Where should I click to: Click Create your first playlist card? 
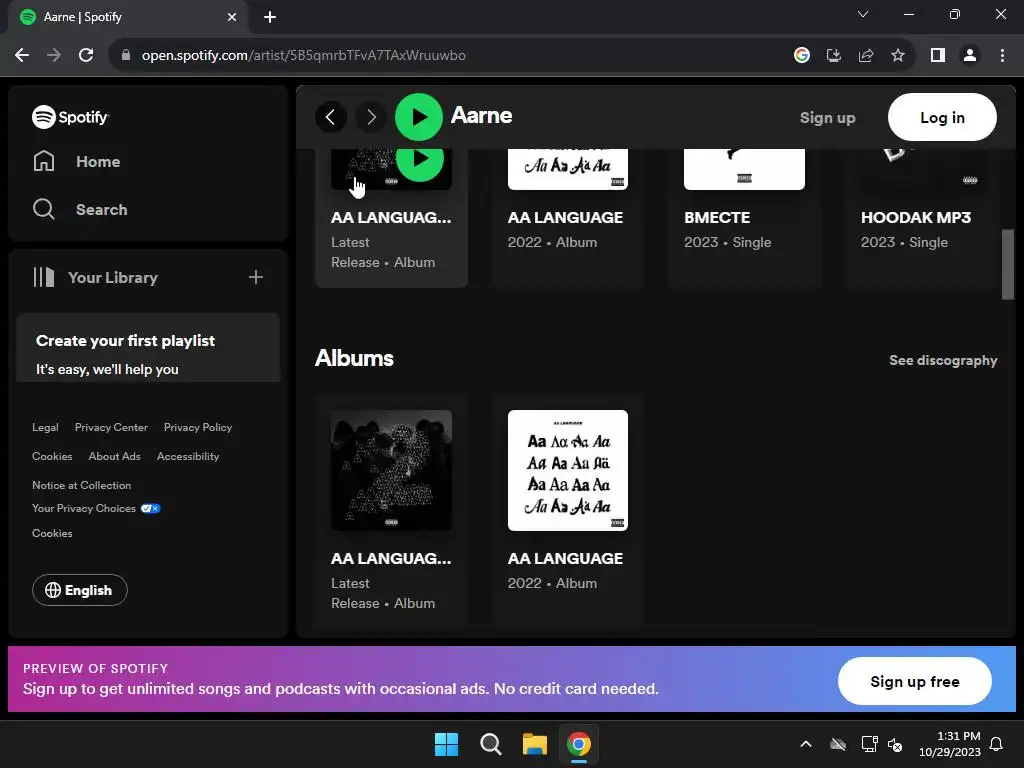coord(148,348)
